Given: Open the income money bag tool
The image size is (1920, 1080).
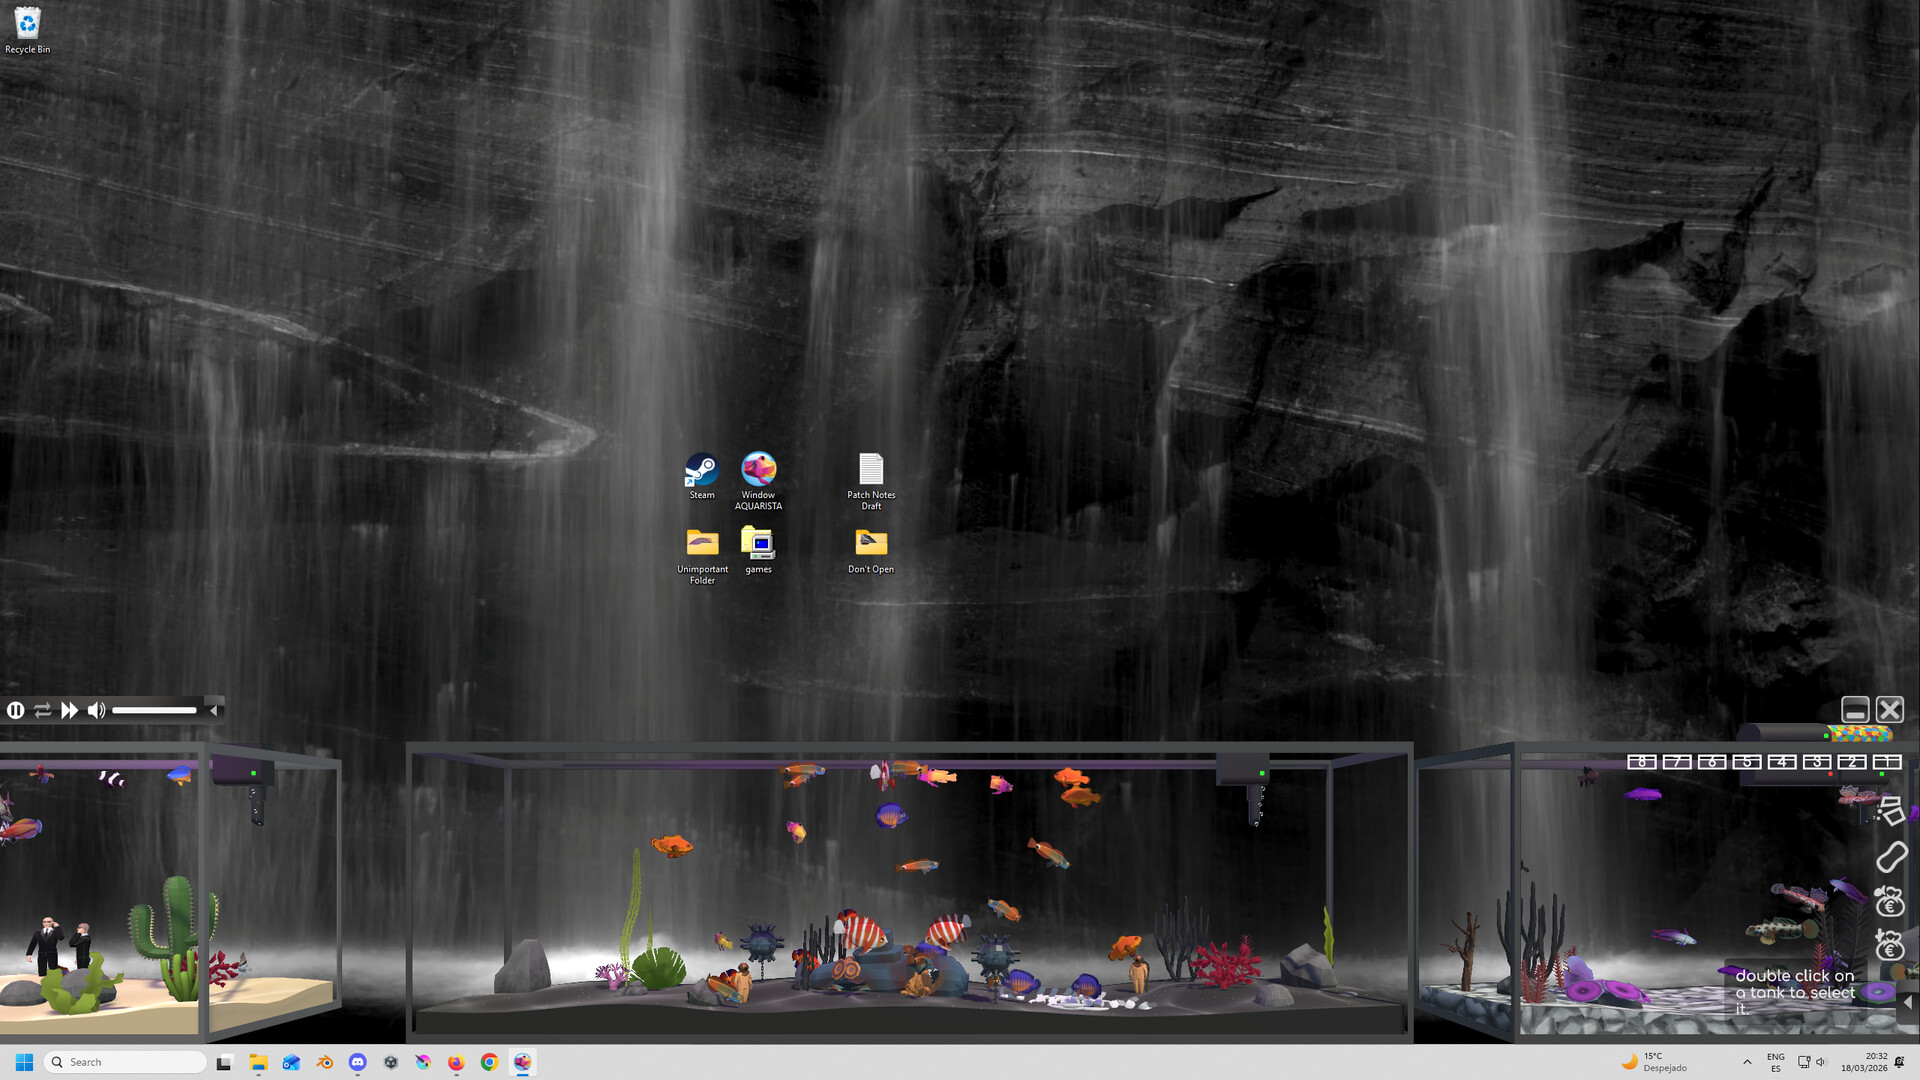Looking at the screenshot, I should 1889,903.
